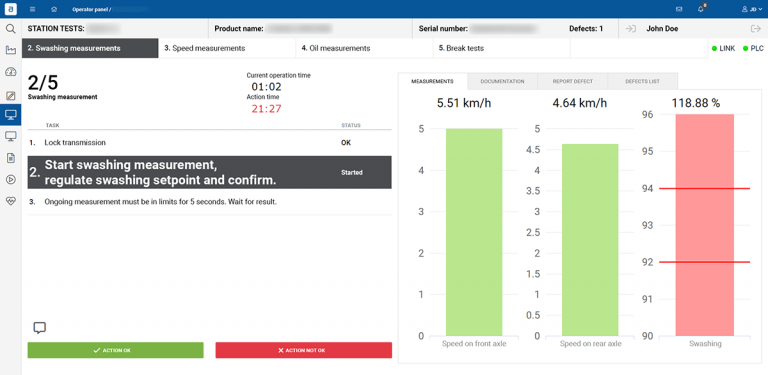This screenshot has height=375, width=768.
Task: Open notifications bell icon
Action: (x=701, y=9)
